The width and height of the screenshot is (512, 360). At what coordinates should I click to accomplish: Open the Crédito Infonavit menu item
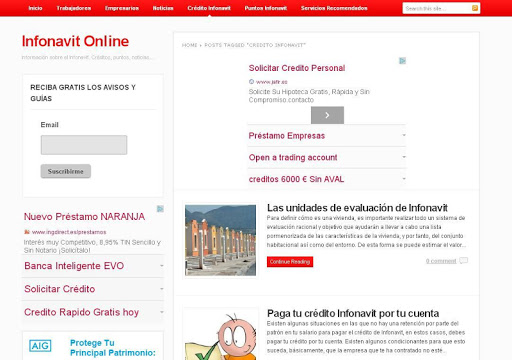pos(209,8)
